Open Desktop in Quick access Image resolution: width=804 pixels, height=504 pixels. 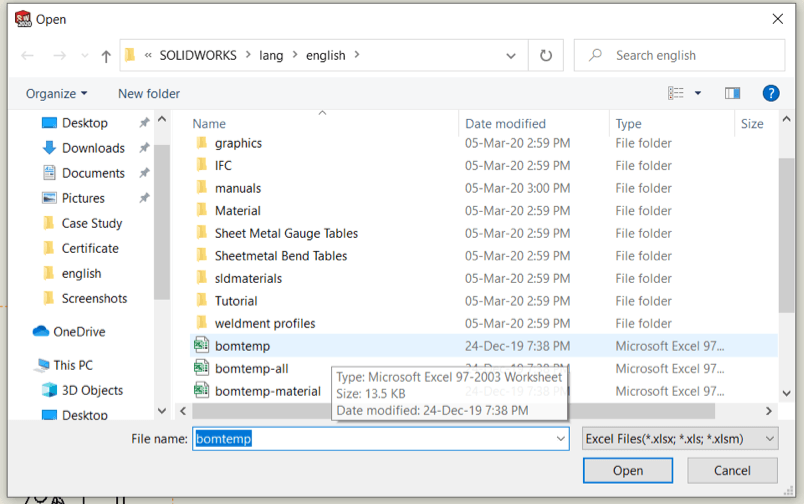point(85,123)
